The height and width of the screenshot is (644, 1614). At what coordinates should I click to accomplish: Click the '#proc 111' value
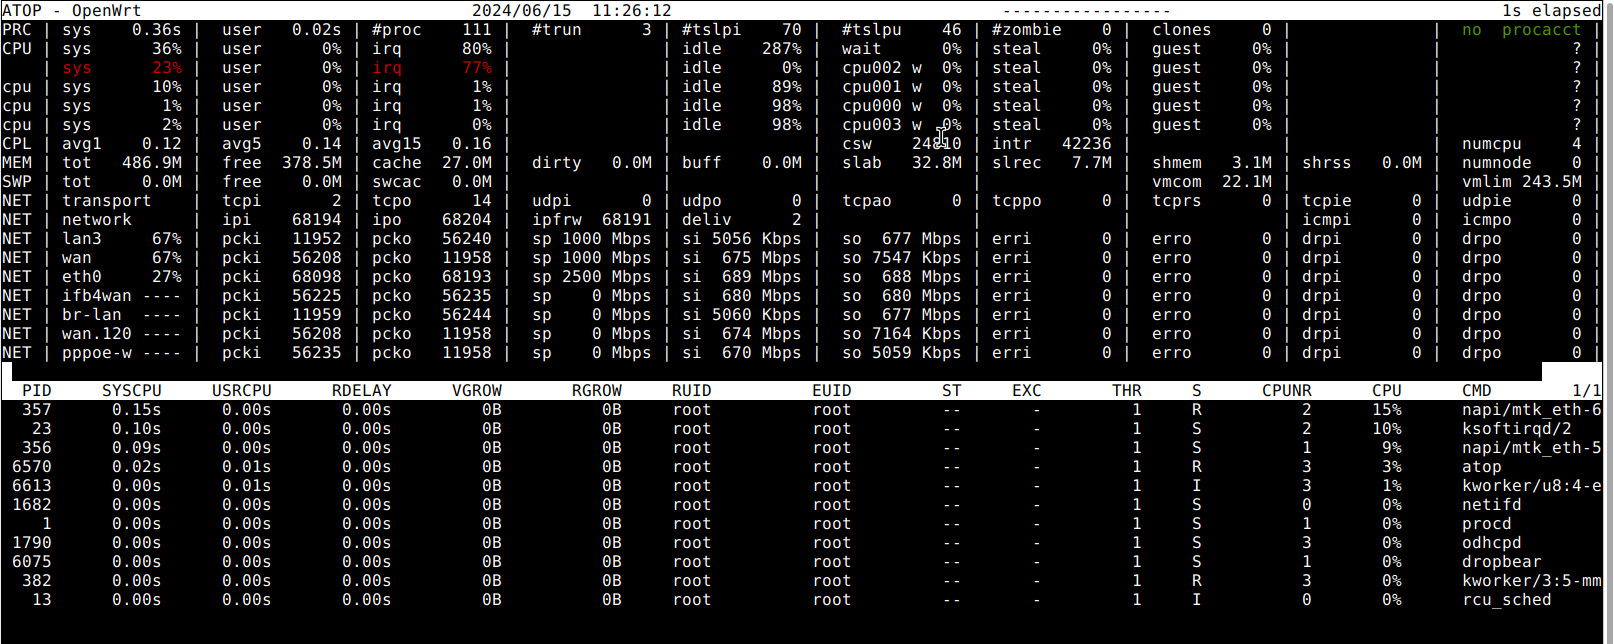tap(432, 30)
